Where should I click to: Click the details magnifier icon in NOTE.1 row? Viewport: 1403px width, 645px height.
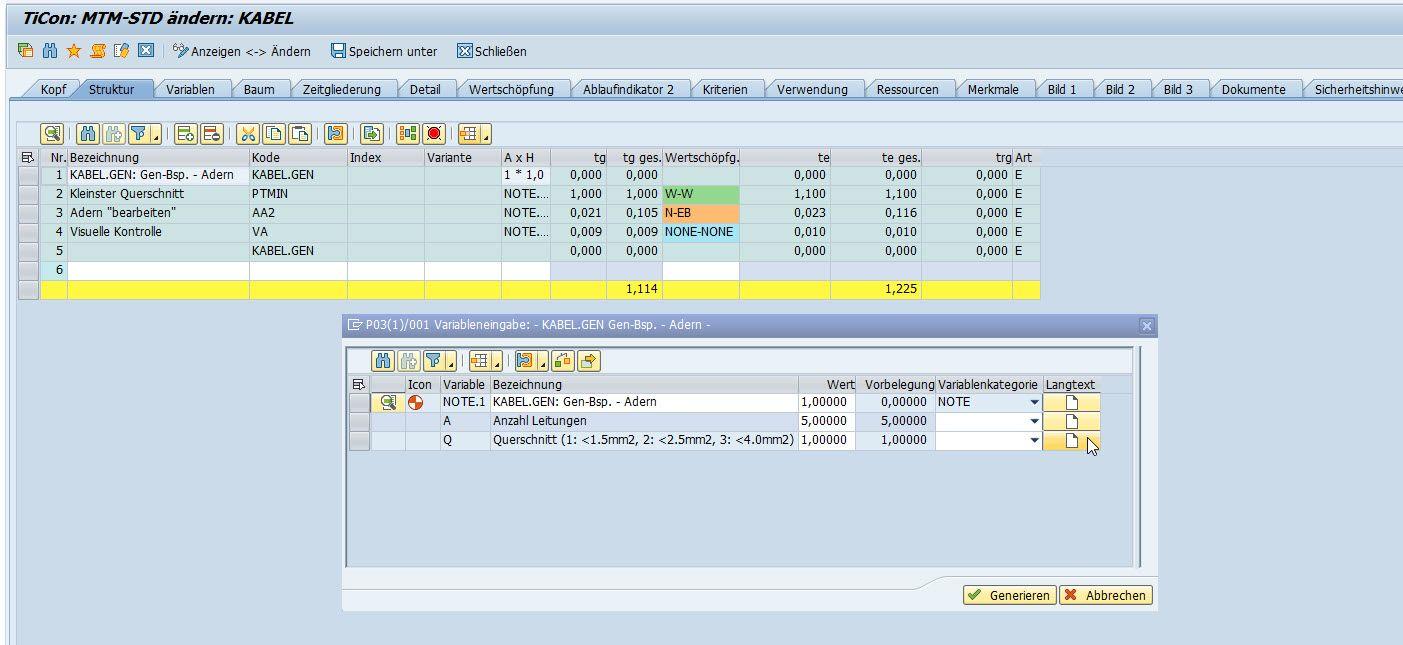388,402
